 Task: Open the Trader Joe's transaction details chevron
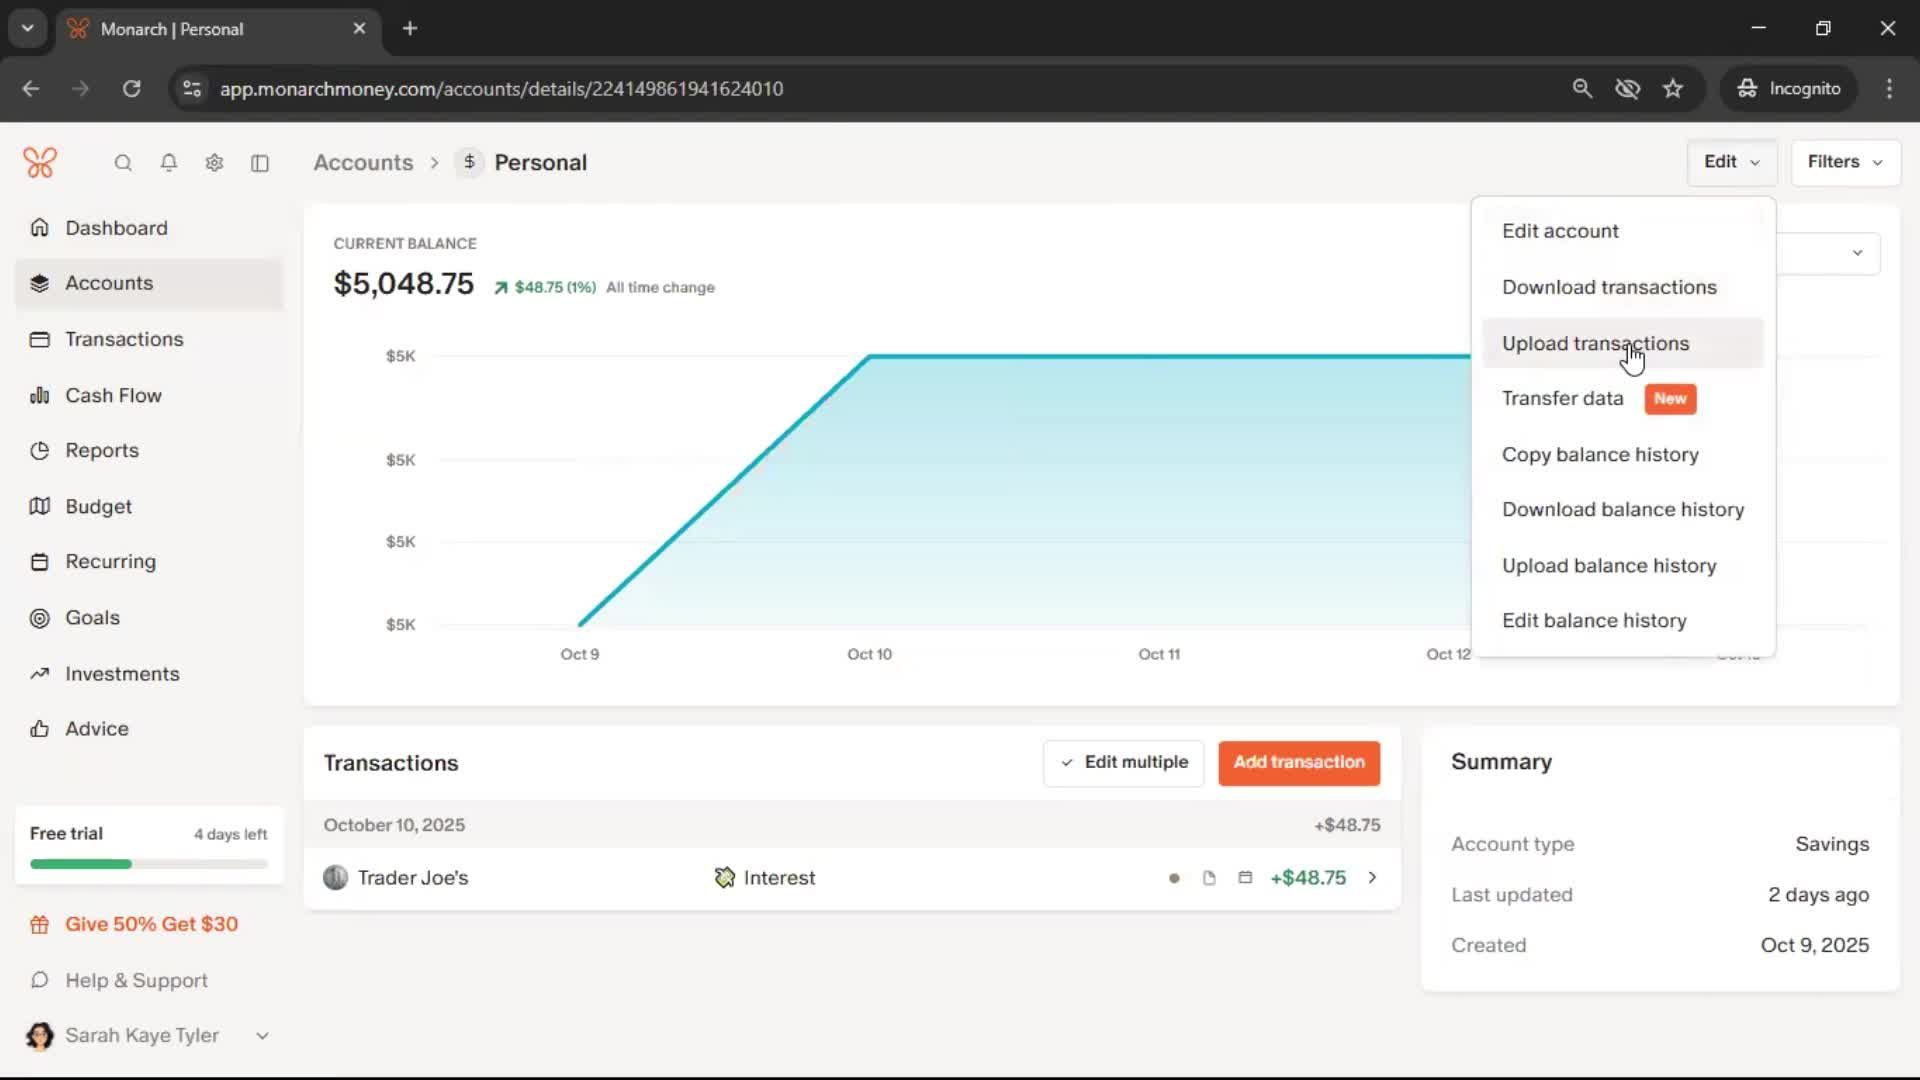coord(1372,878)
